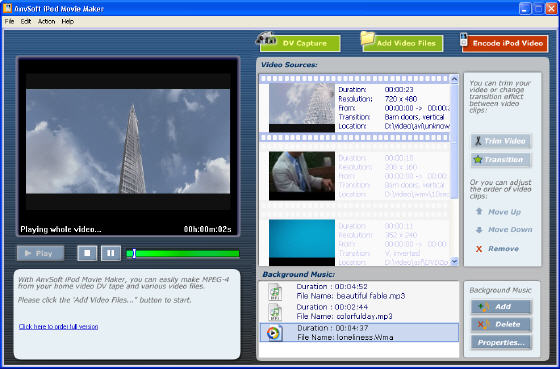
Task: Click the DV Capture button
Action: [x=300, y=43]
